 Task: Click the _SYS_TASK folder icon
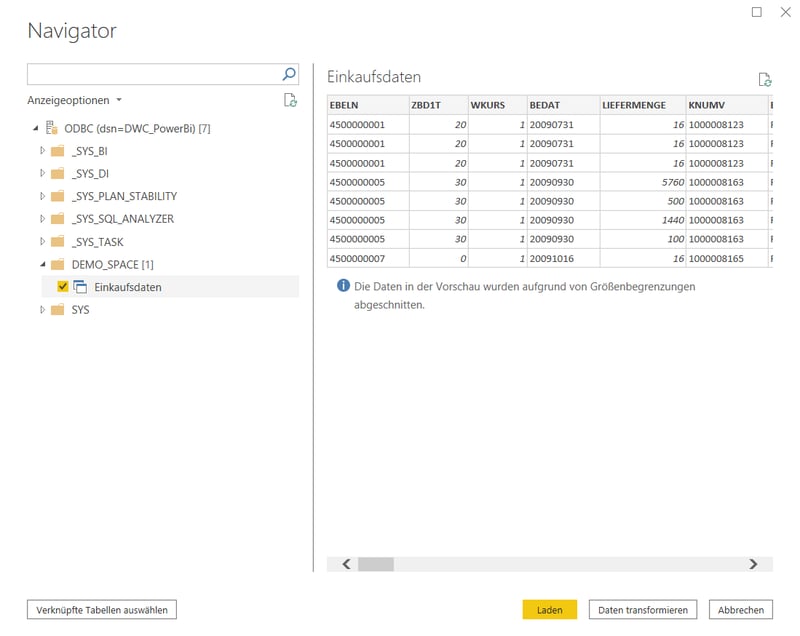58,241
